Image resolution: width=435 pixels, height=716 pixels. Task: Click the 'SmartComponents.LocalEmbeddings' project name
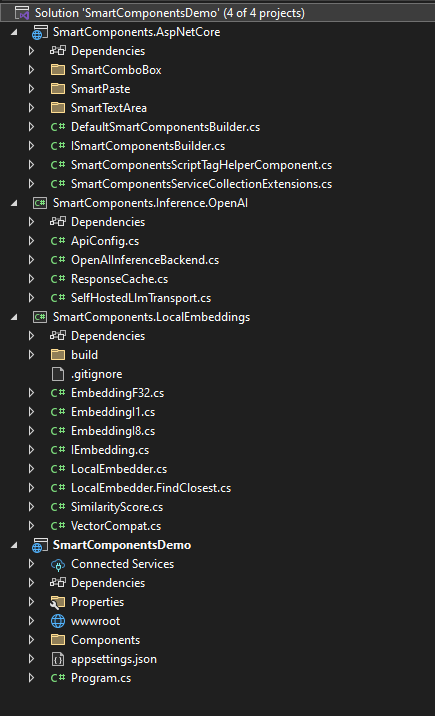pyautogui.click(x=152, y=317)
